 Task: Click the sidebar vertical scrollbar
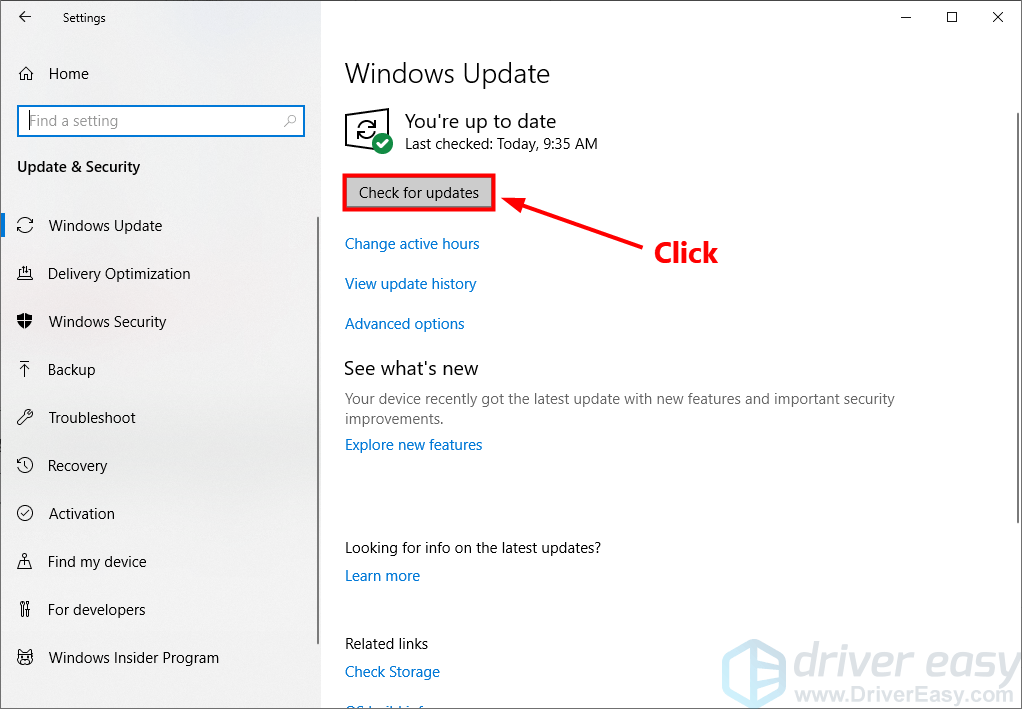pos(318,430)
